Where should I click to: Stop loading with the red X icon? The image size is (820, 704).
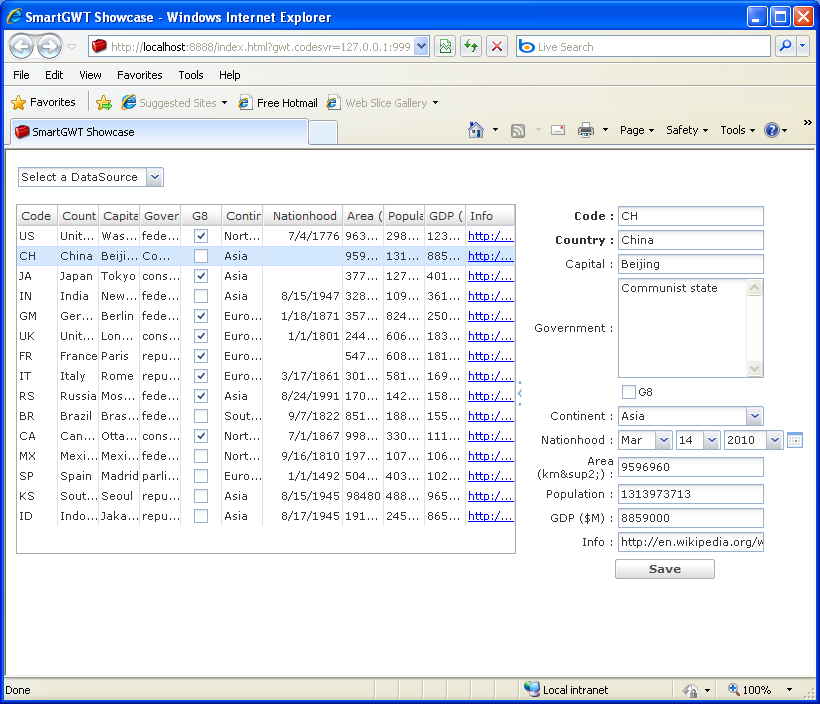click(497, 47)
